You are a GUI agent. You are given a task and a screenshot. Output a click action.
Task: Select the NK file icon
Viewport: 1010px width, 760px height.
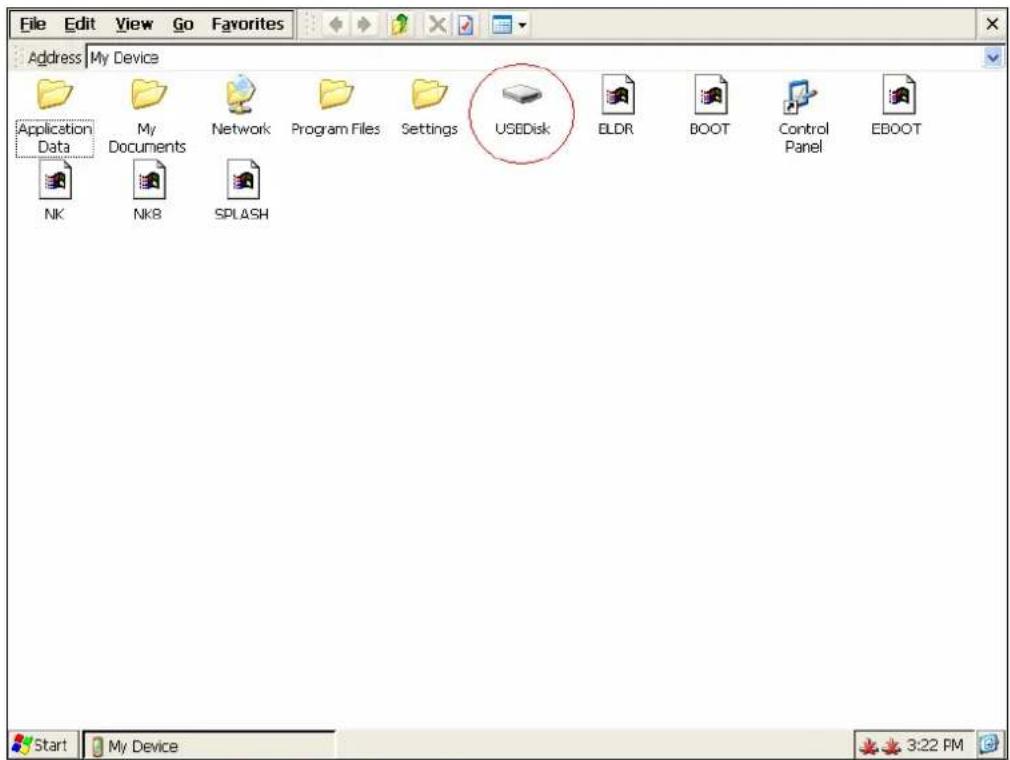tap(54, 191)
